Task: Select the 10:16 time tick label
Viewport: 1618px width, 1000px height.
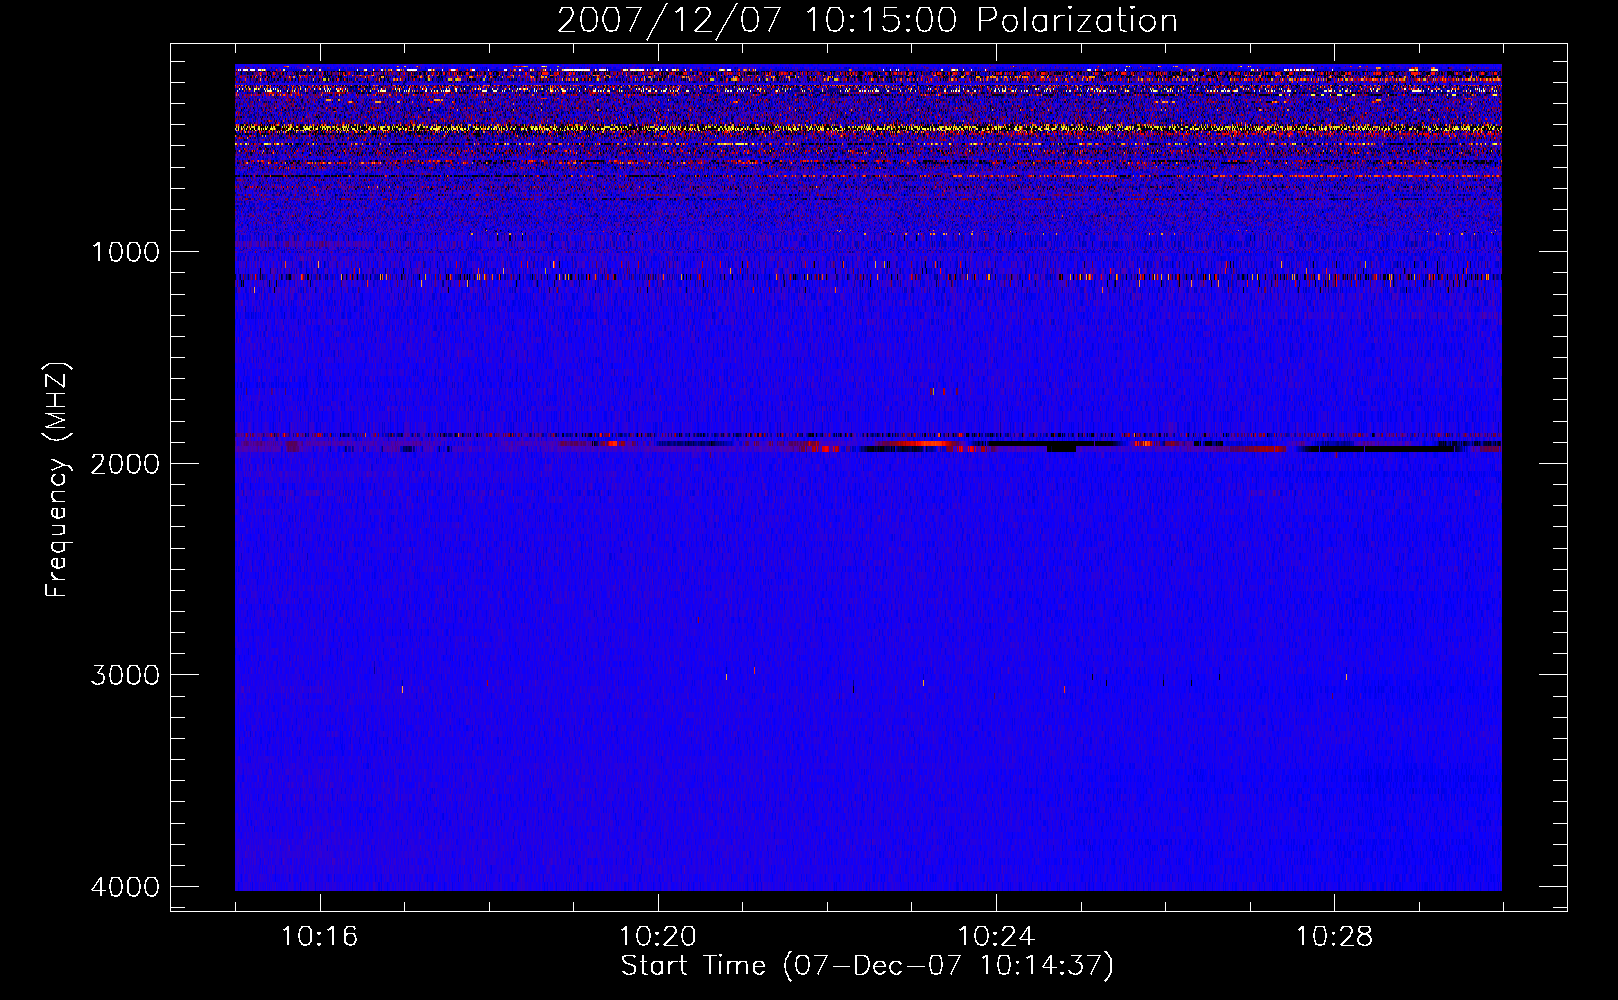Action: (319, 937)
